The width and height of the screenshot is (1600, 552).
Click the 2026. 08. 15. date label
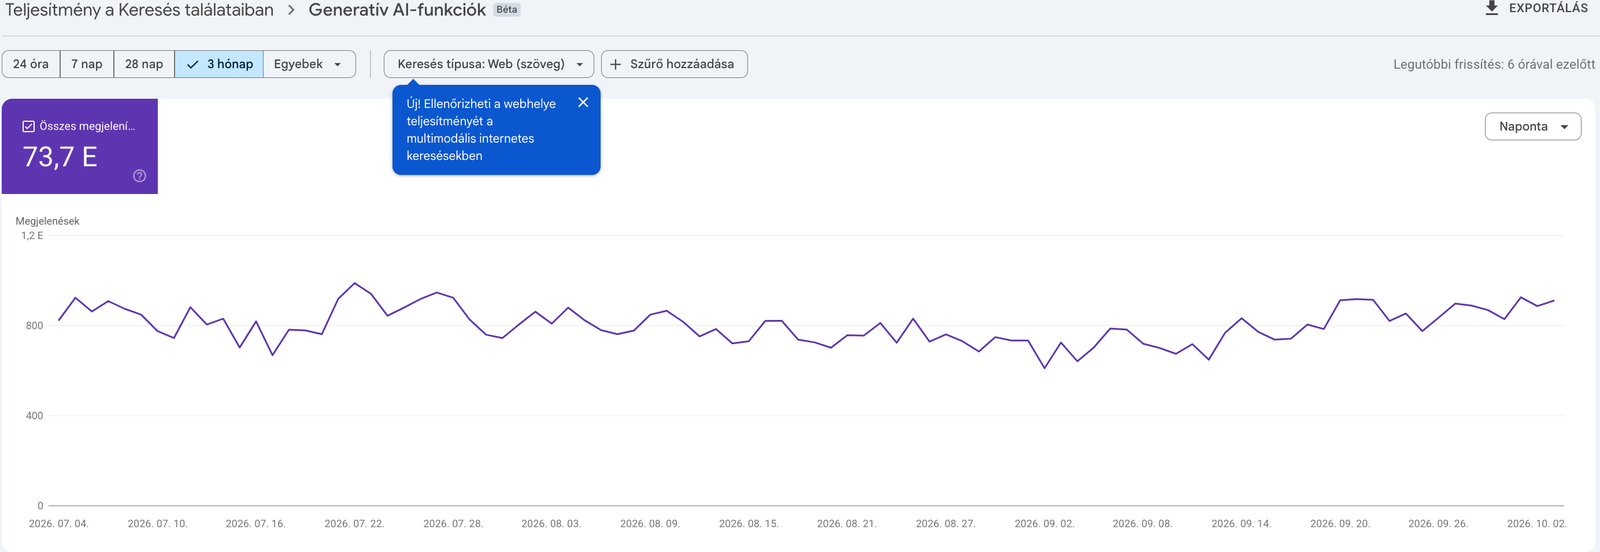coord(749,524)
